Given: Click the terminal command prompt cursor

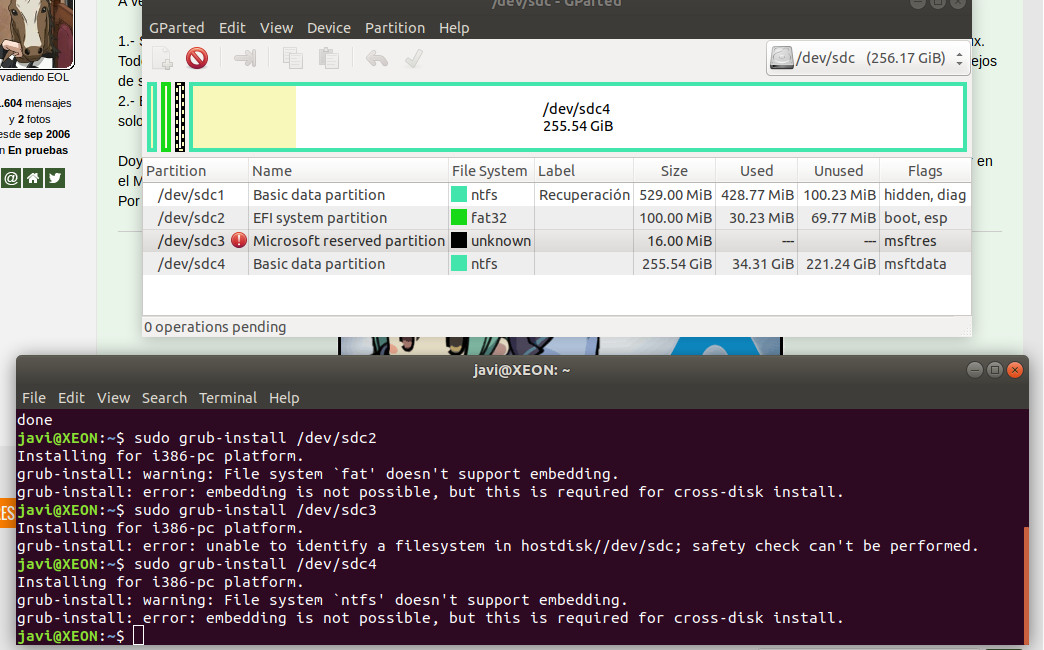Looking at the screenshot, I should pos(138,636).
